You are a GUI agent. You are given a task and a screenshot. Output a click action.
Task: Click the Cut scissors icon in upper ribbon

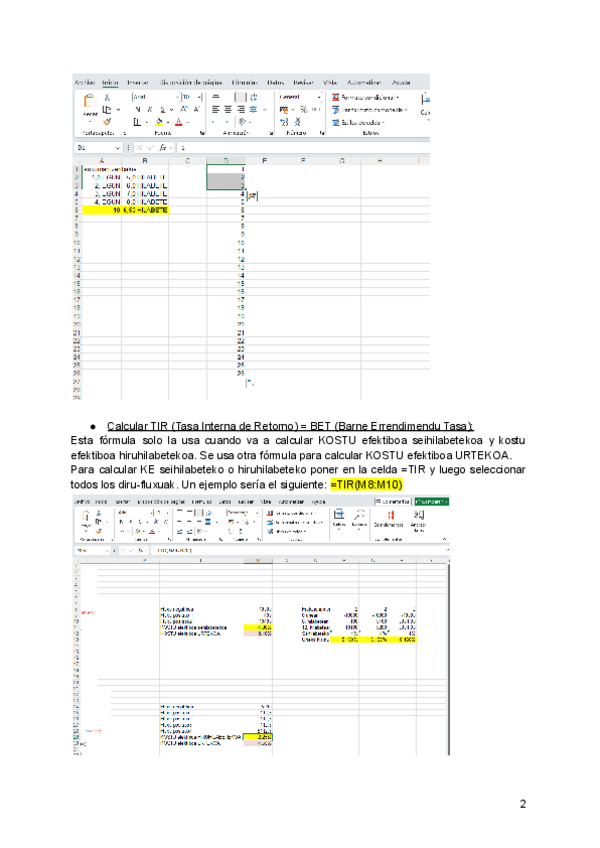point(107,97)
